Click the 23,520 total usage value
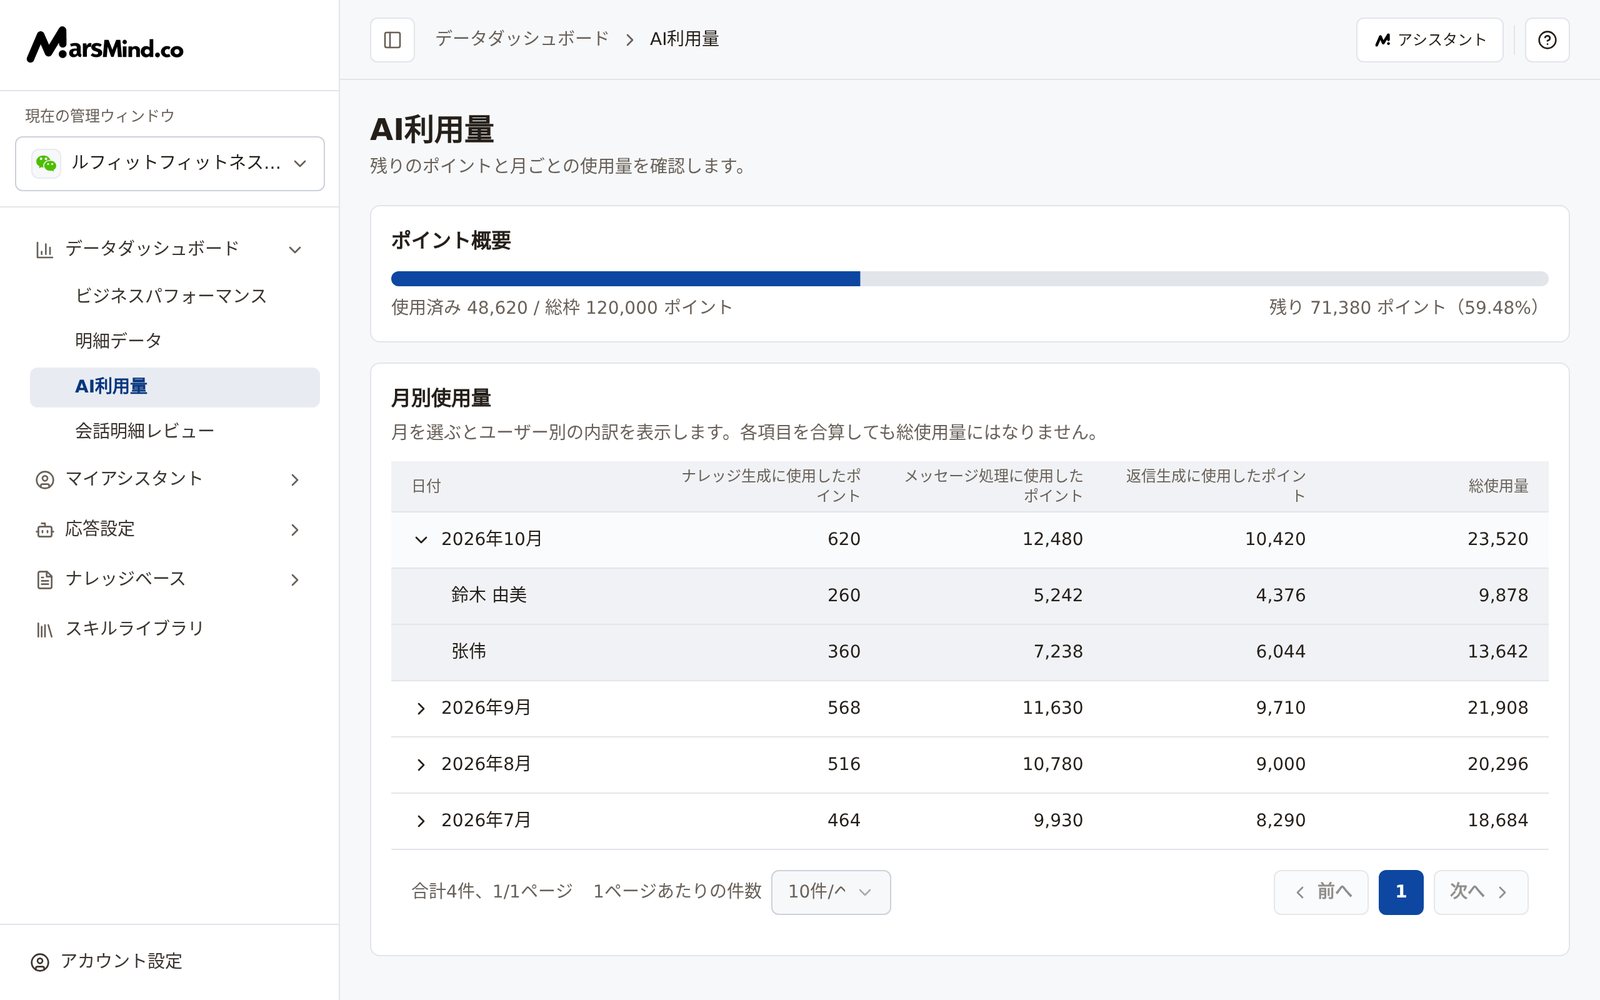The width and height of the screenshot is (1600, 1000). (x=1498, y=539)
